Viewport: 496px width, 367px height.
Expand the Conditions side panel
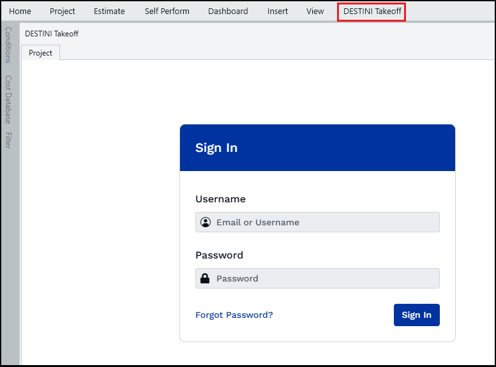pyautogui.click(x=8, y=45)
